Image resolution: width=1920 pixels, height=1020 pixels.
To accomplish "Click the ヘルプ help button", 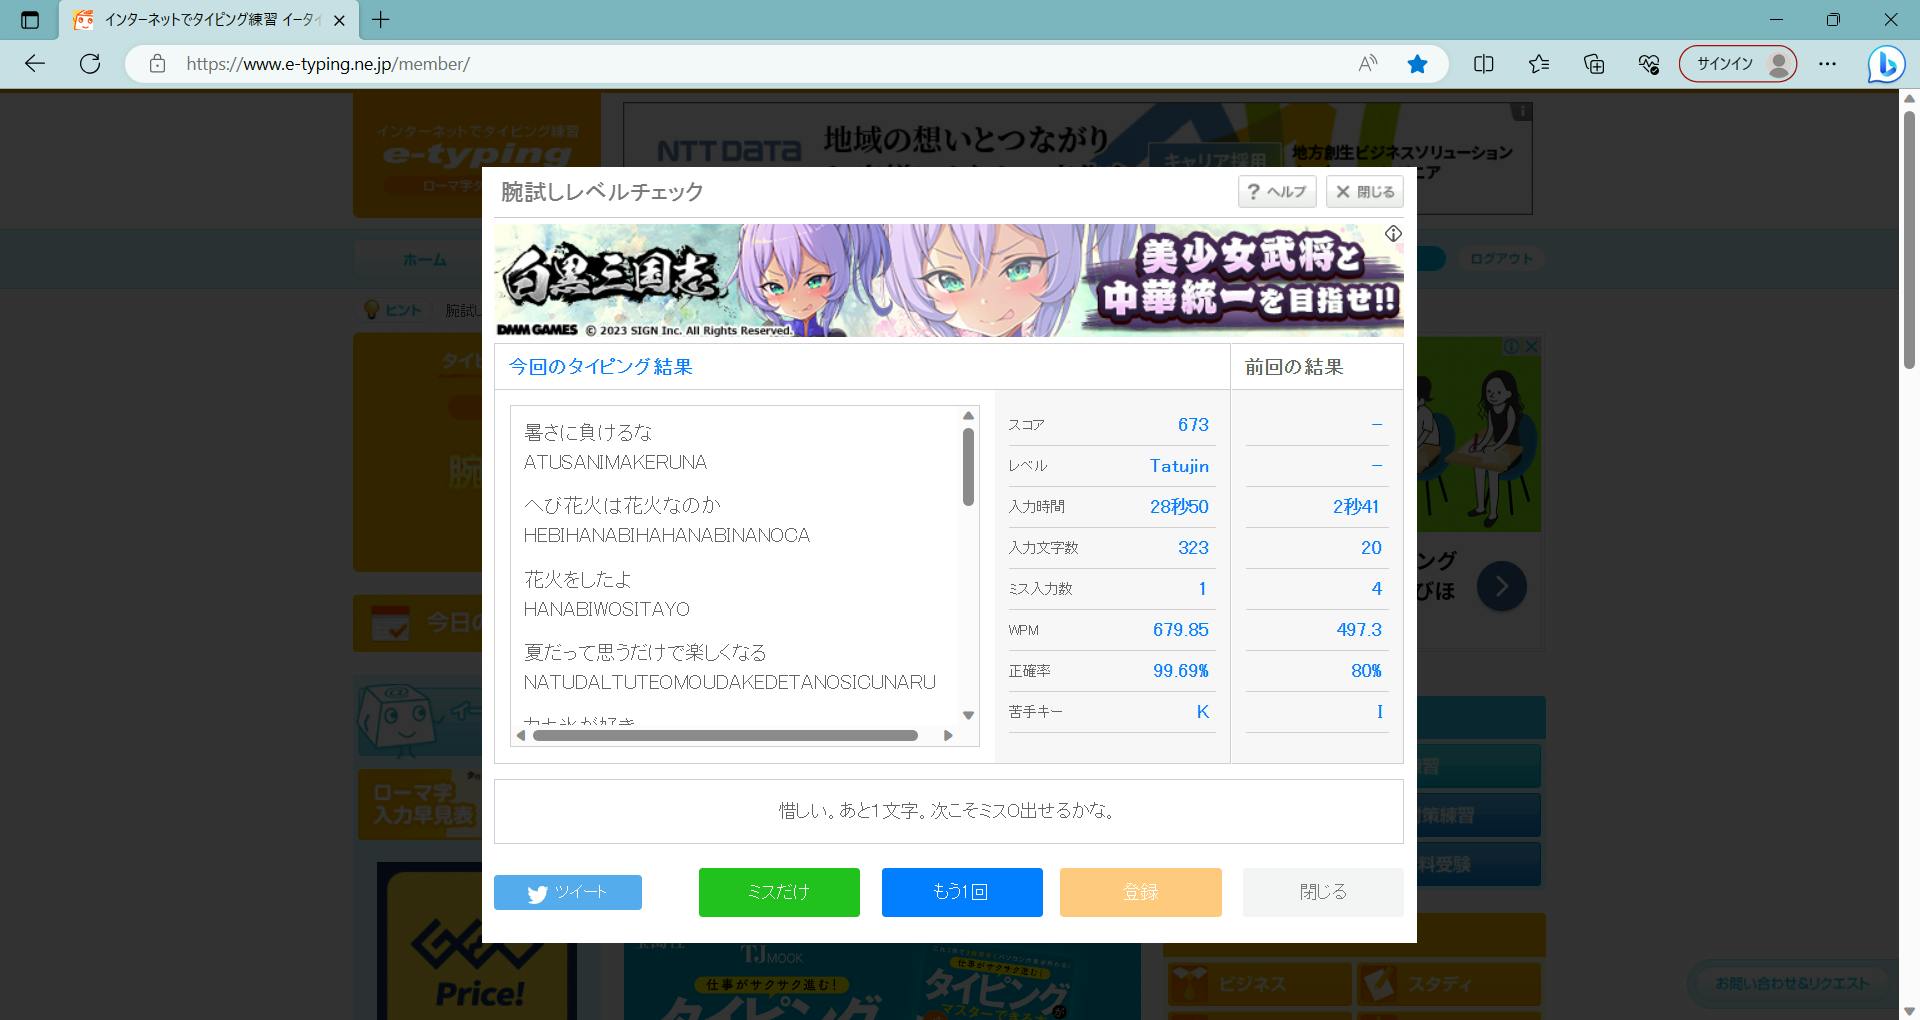I will pos(1277,192).
